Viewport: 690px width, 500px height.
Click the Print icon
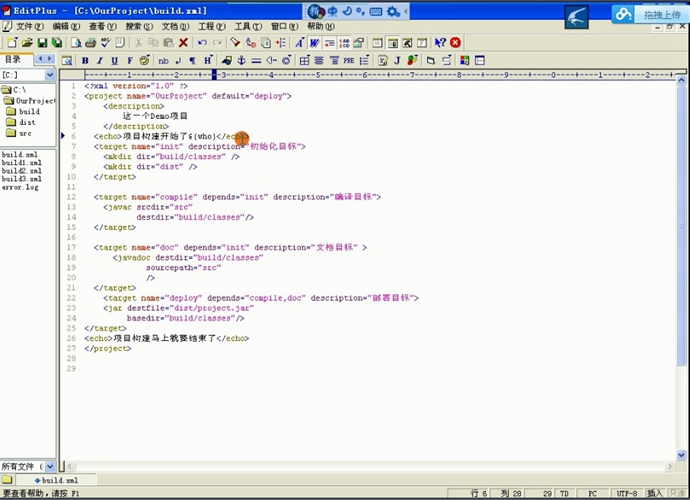coord(91,43)
